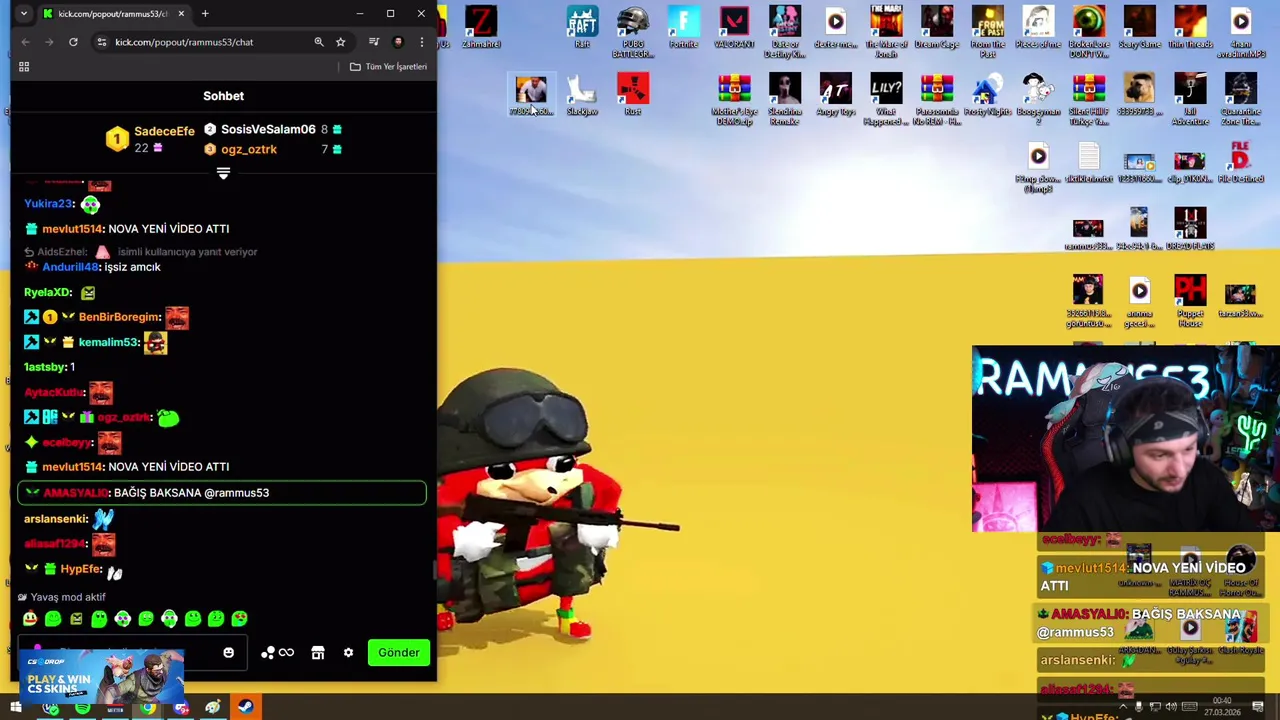Click the webcam overlay of streamer
1280x720 pixels.
tap(1125, 439)
